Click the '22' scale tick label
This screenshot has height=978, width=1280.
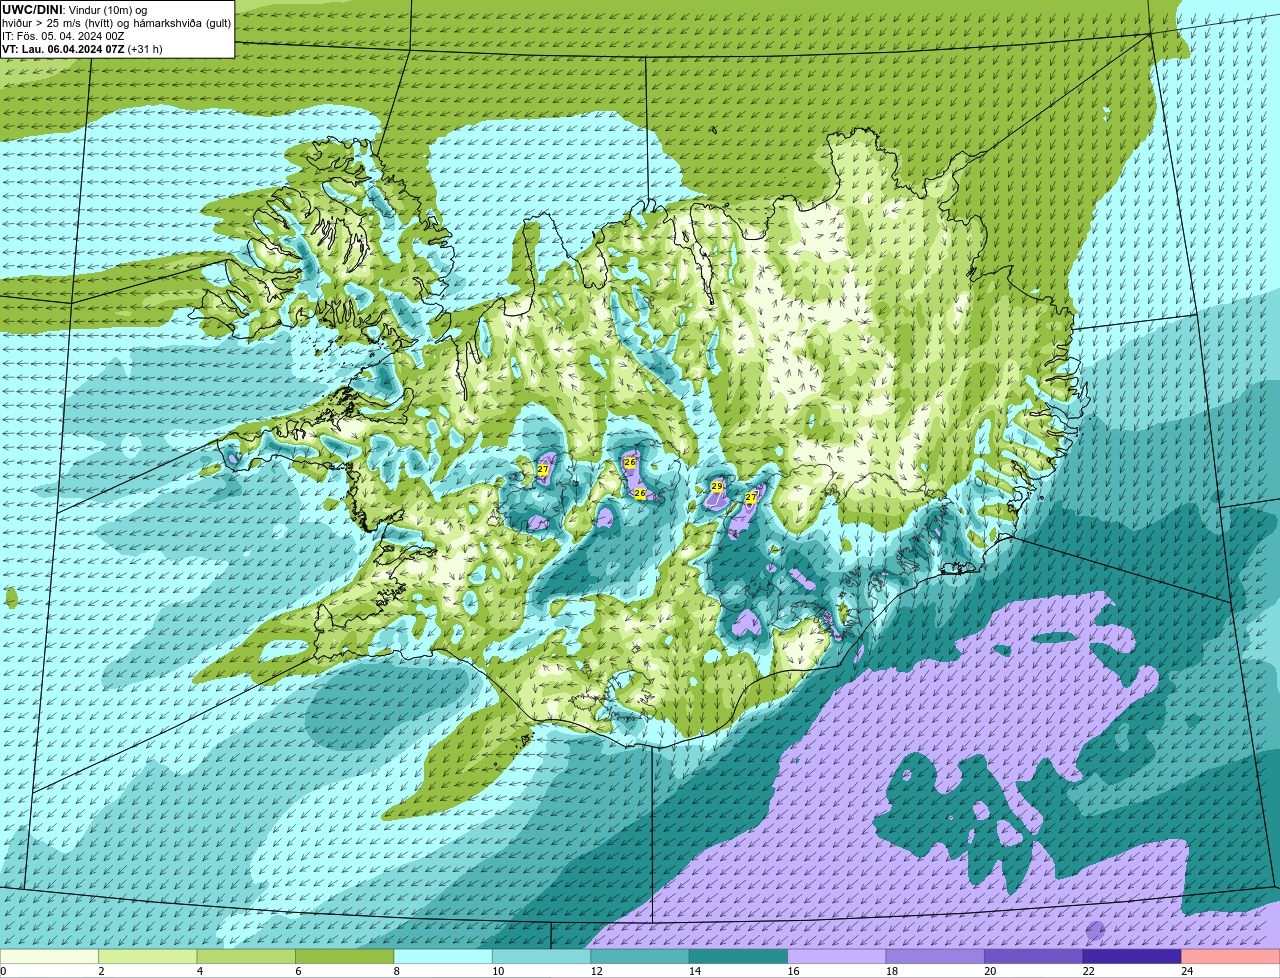[x=1089, y=971]
